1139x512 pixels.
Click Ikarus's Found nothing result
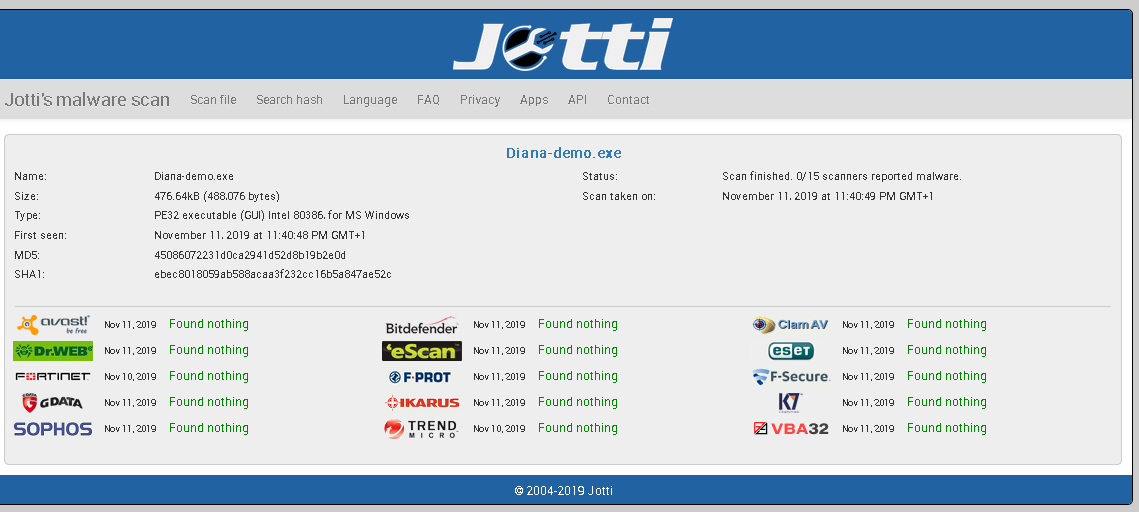pos(577,402)
